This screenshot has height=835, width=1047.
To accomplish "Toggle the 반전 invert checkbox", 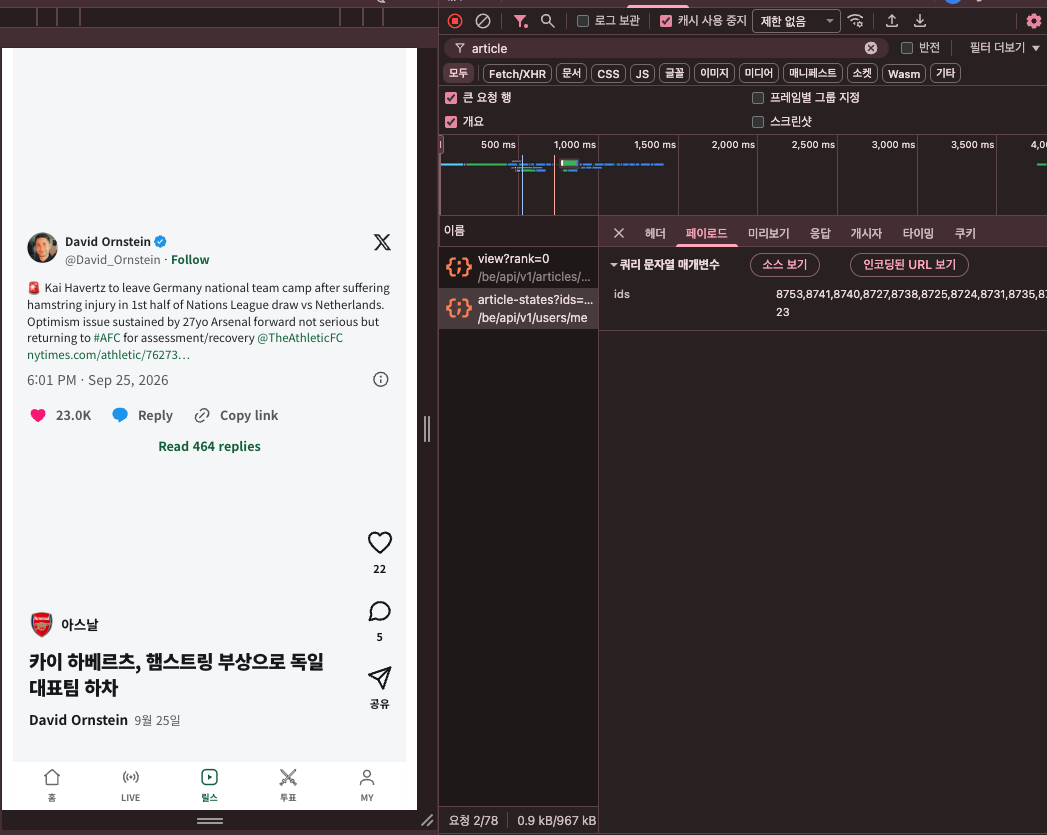I will click(x=907, y=48).
